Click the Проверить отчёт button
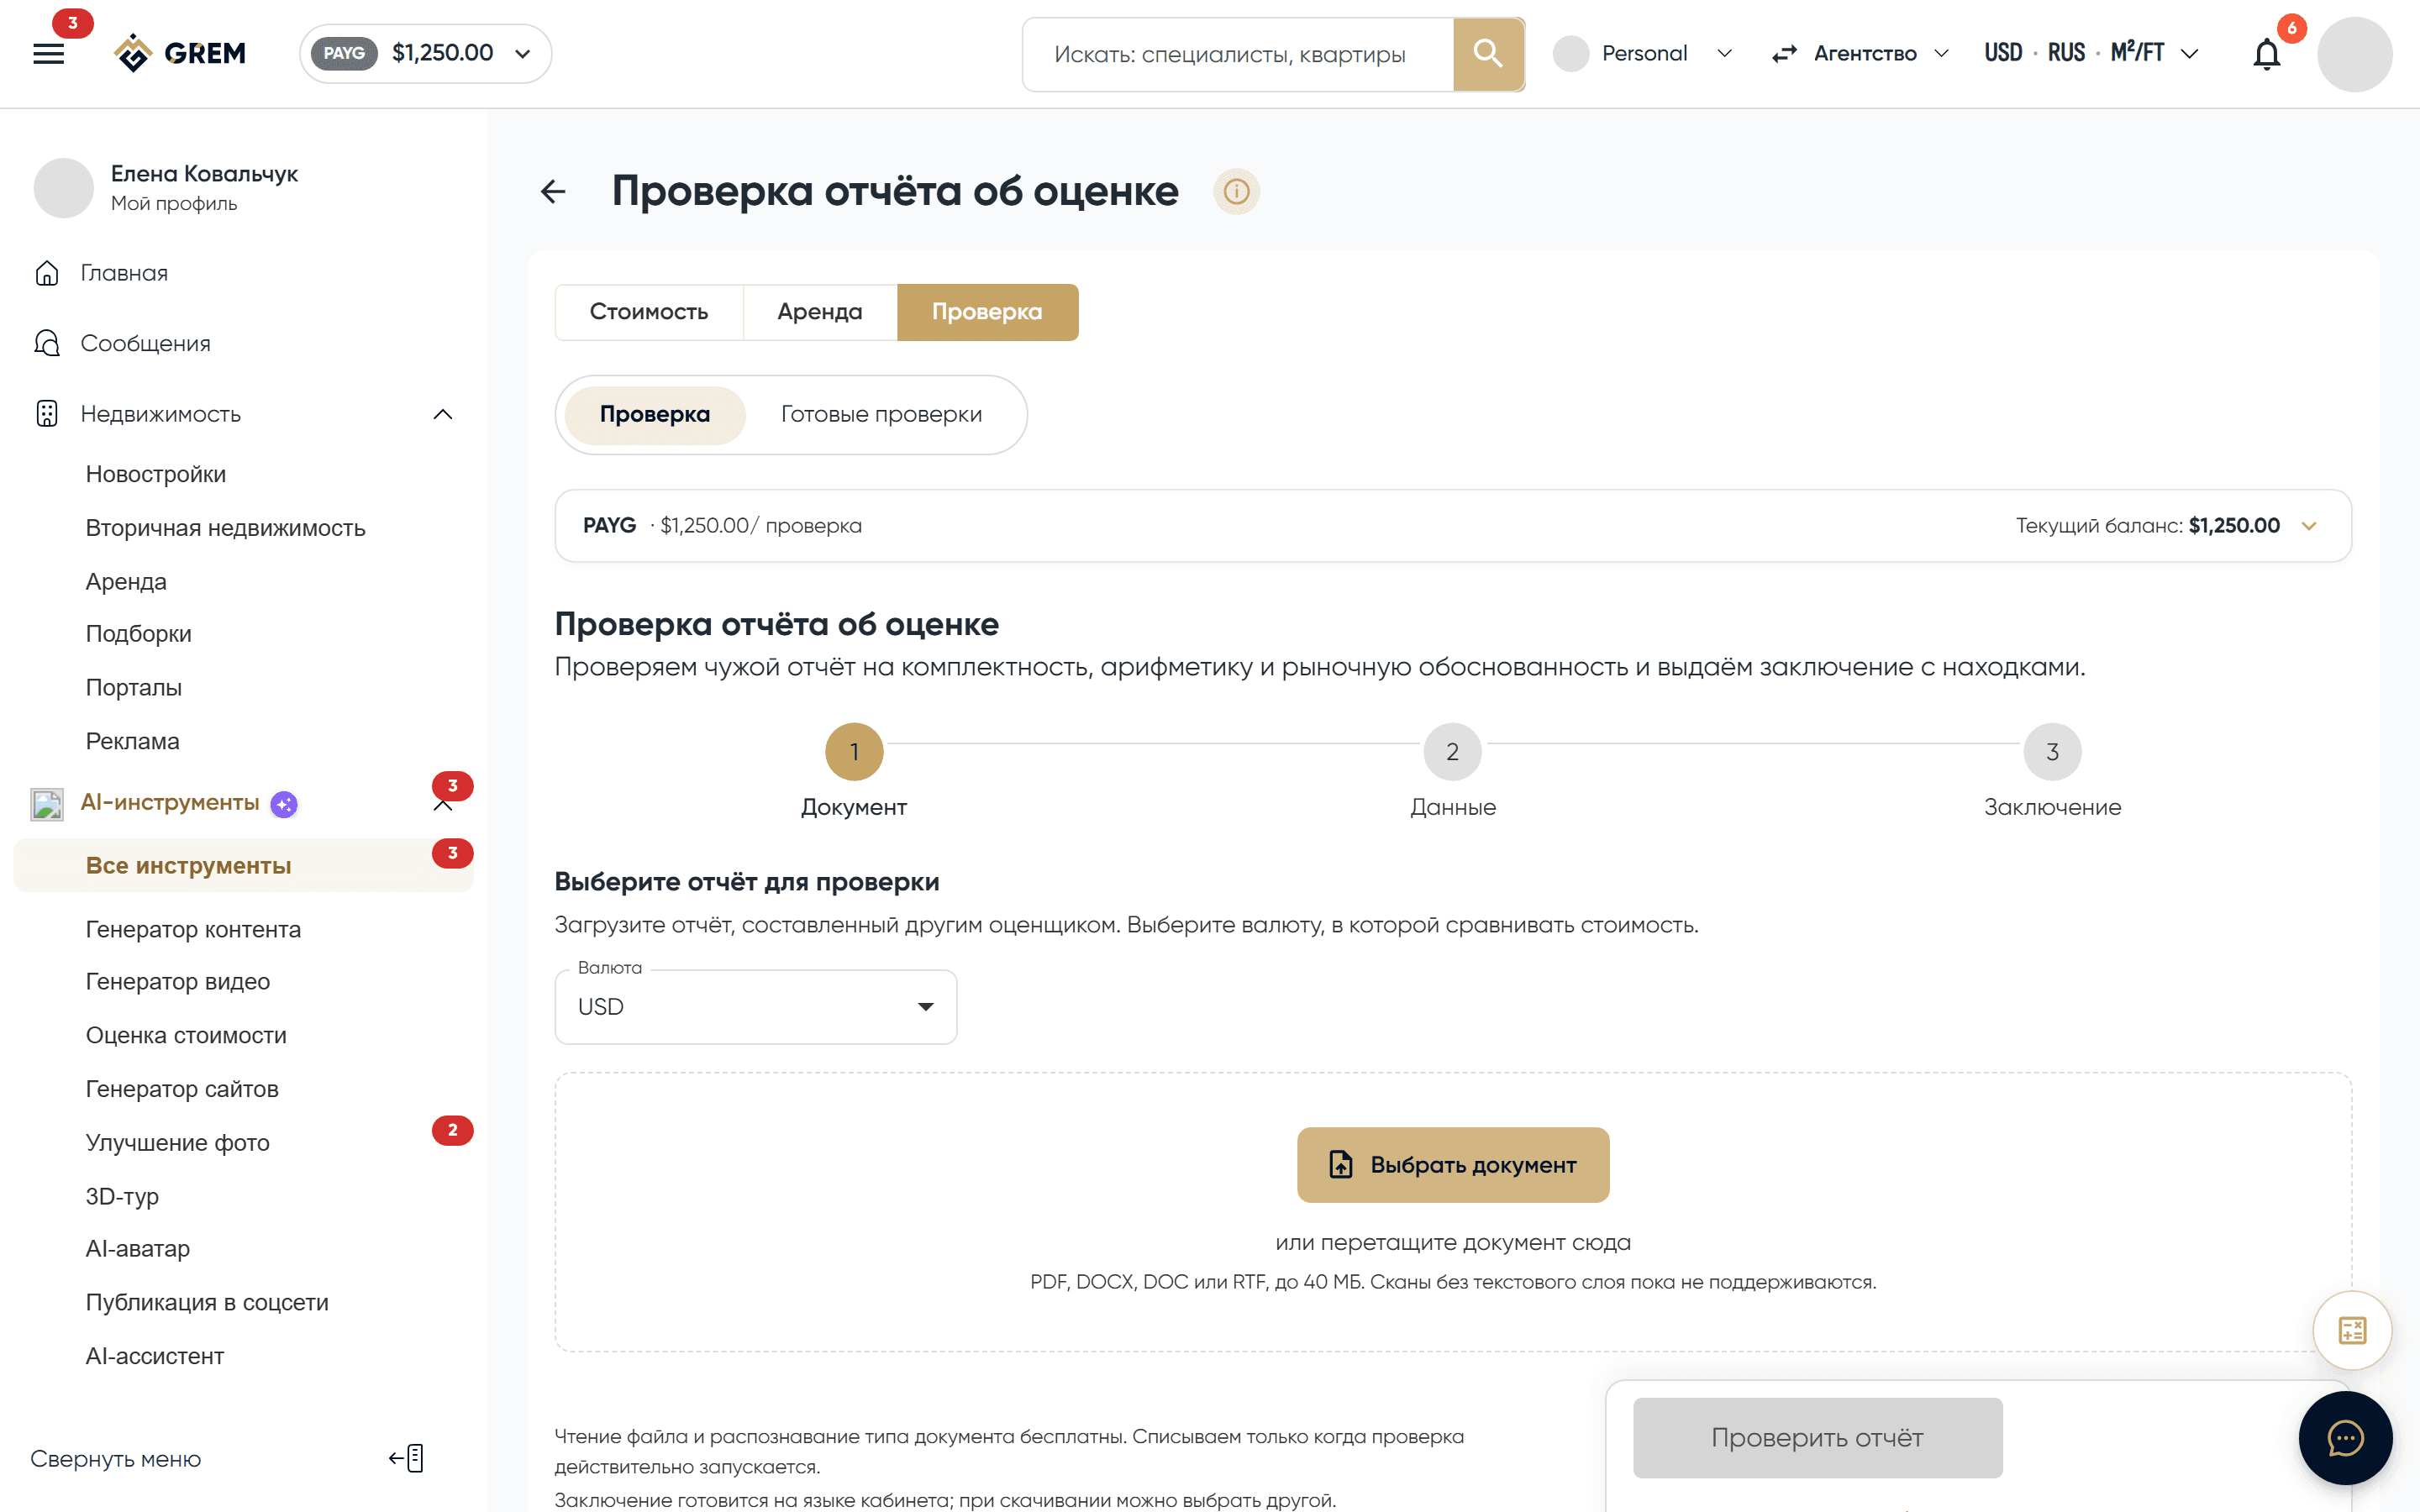 (1817, 1438)
